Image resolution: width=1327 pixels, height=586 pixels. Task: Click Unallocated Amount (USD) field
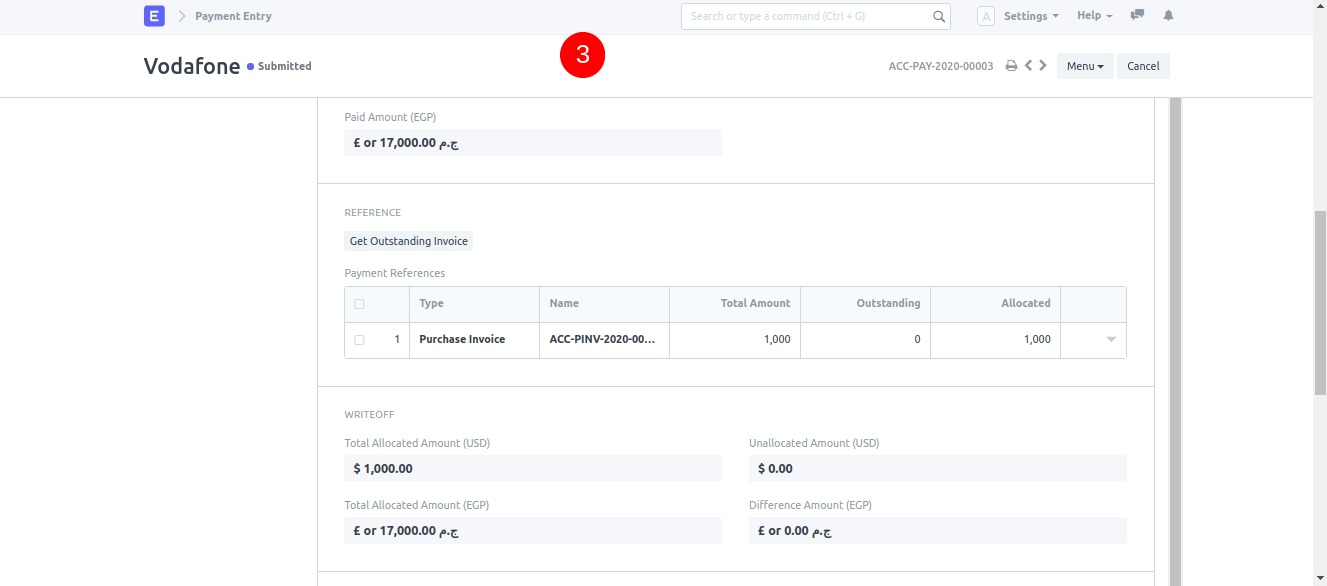pyautogui.click(x=938, y=469)
